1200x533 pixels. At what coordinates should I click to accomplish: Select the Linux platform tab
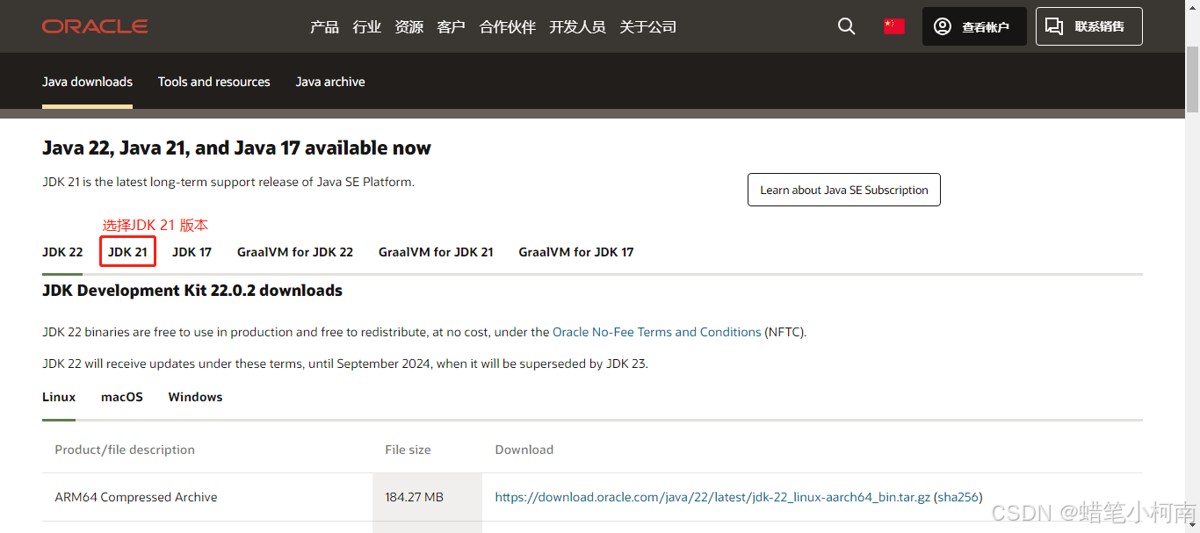59,397
